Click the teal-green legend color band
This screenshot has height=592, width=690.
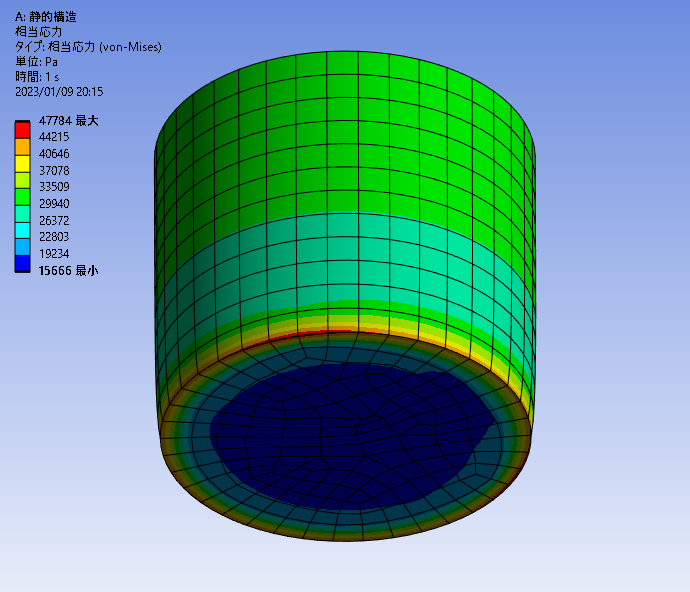(x=22, y=214)
